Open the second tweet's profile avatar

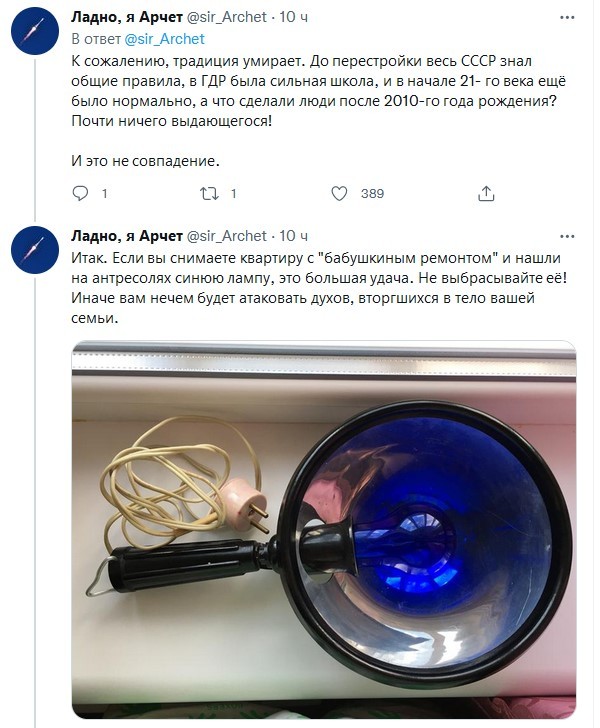coord(35,250)
